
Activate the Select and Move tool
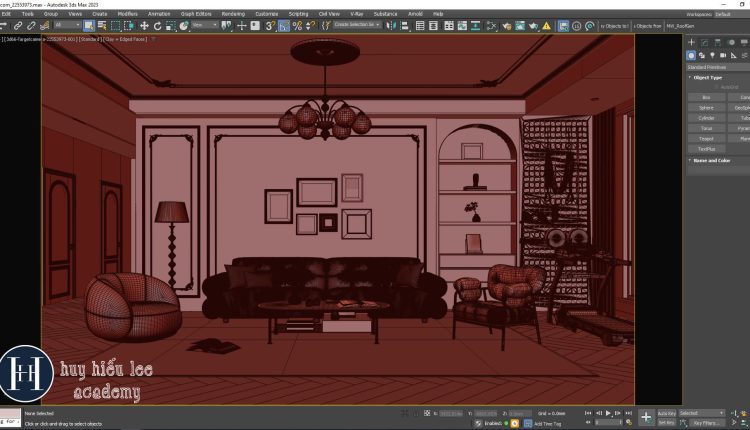144,25
